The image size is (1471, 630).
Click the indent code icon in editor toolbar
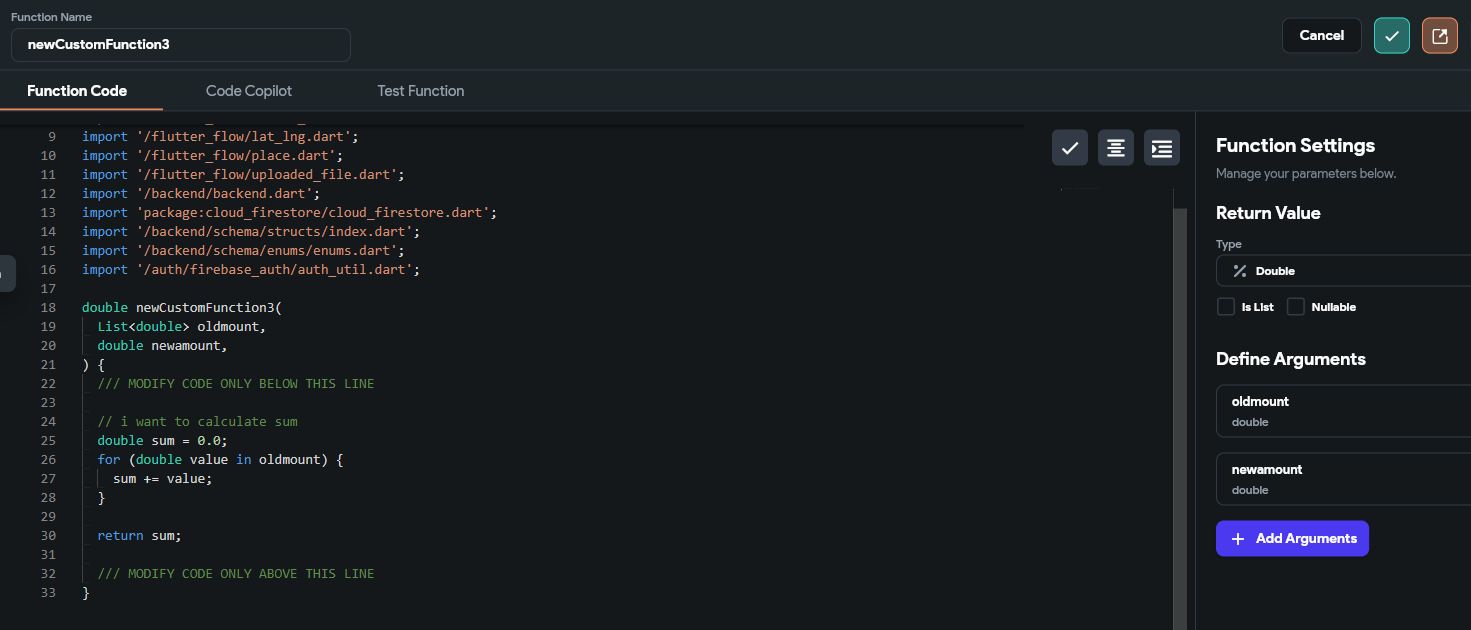1162,148
